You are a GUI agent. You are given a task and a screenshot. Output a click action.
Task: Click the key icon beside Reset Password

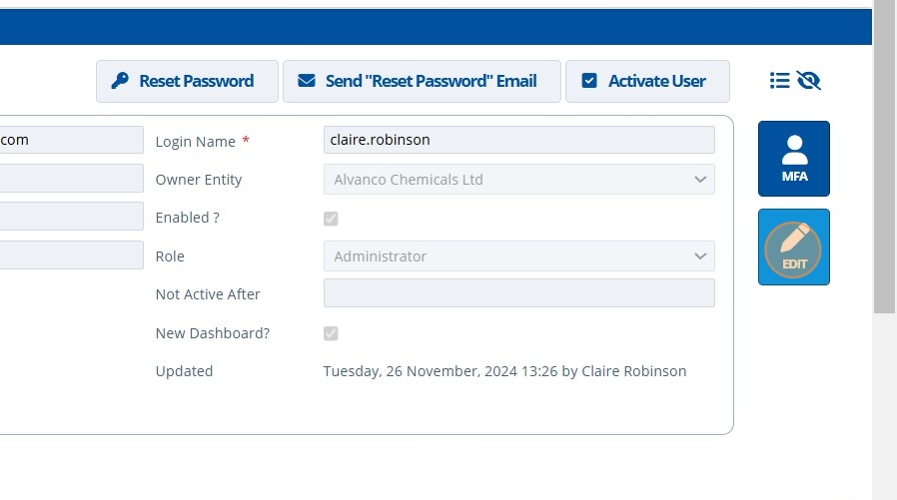coord(120,81)
